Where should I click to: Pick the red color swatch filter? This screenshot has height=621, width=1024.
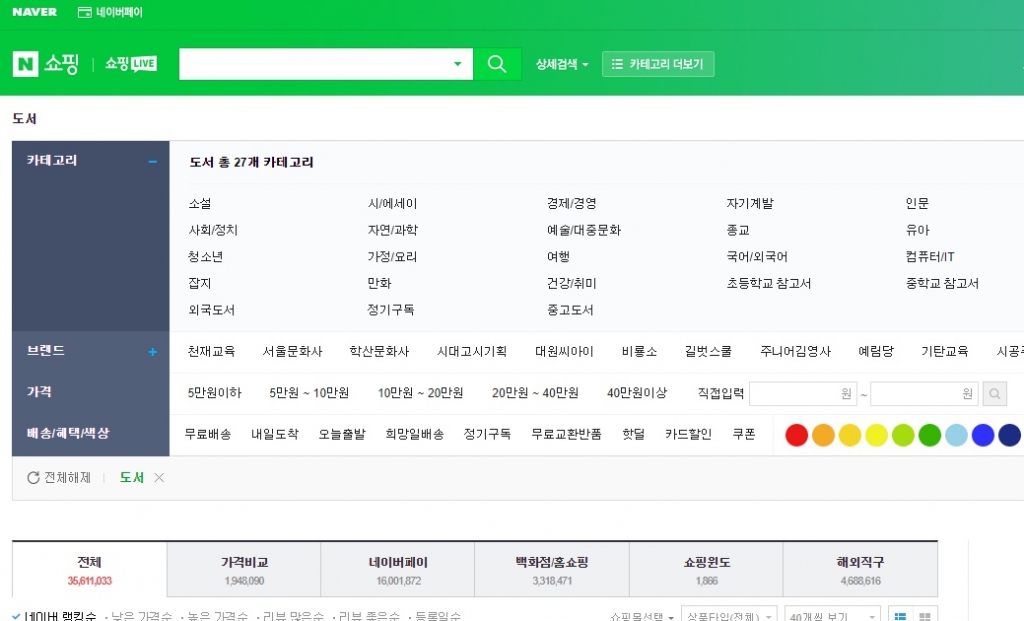coord(797,435)
